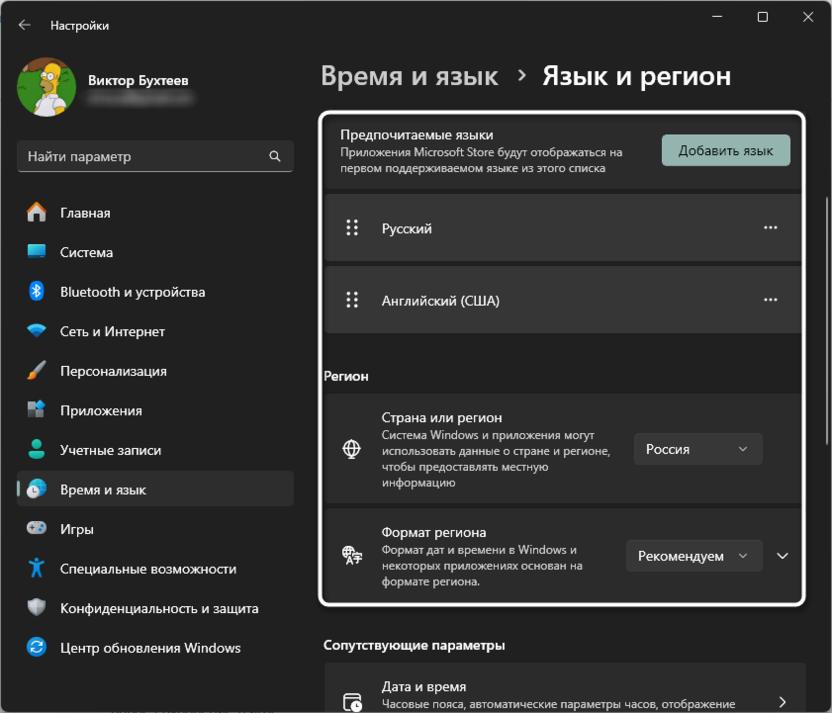Viewport: 832px width, 713px height.
Task: Click the globe-clock icon for Время и язык
Action: (x=37, y=489)
